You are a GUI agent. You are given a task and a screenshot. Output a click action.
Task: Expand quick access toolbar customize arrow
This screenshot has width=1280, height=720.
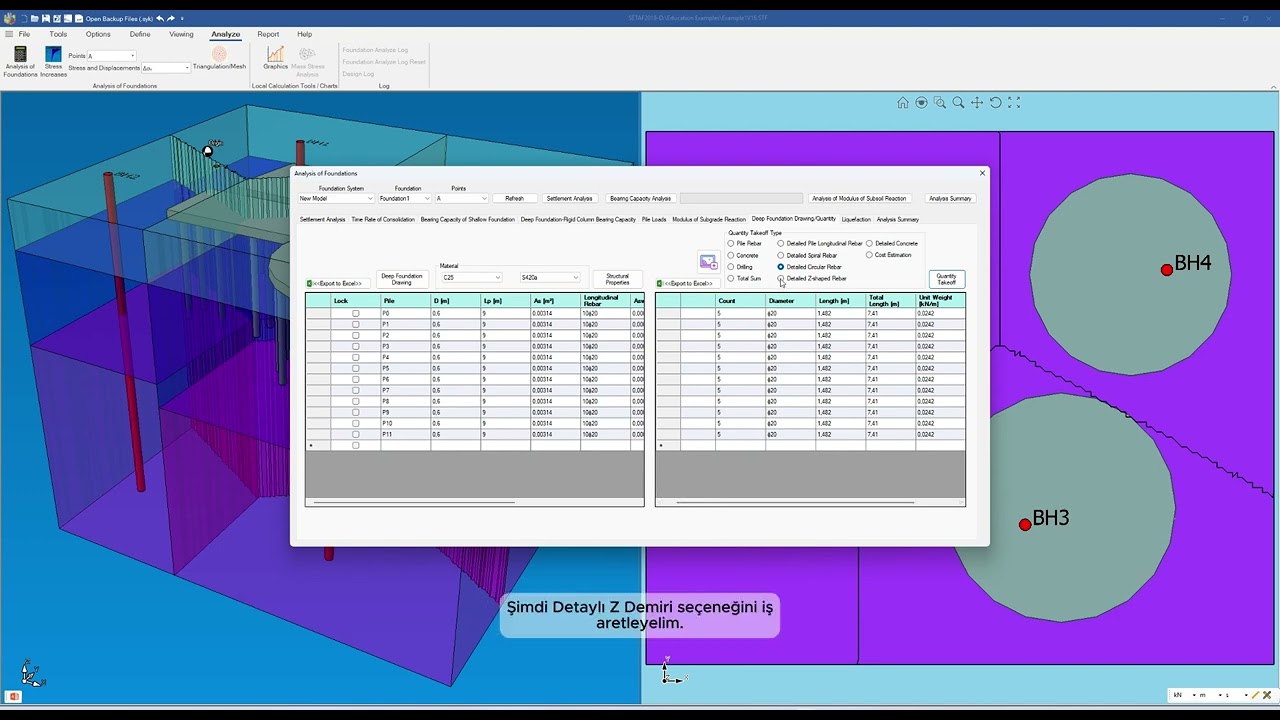[182, 18]
